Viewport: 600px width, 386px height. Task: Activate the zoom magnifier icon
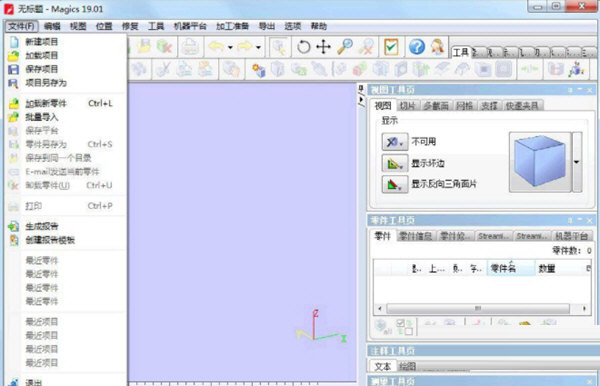pyautogui.click(x=345, y=47)
